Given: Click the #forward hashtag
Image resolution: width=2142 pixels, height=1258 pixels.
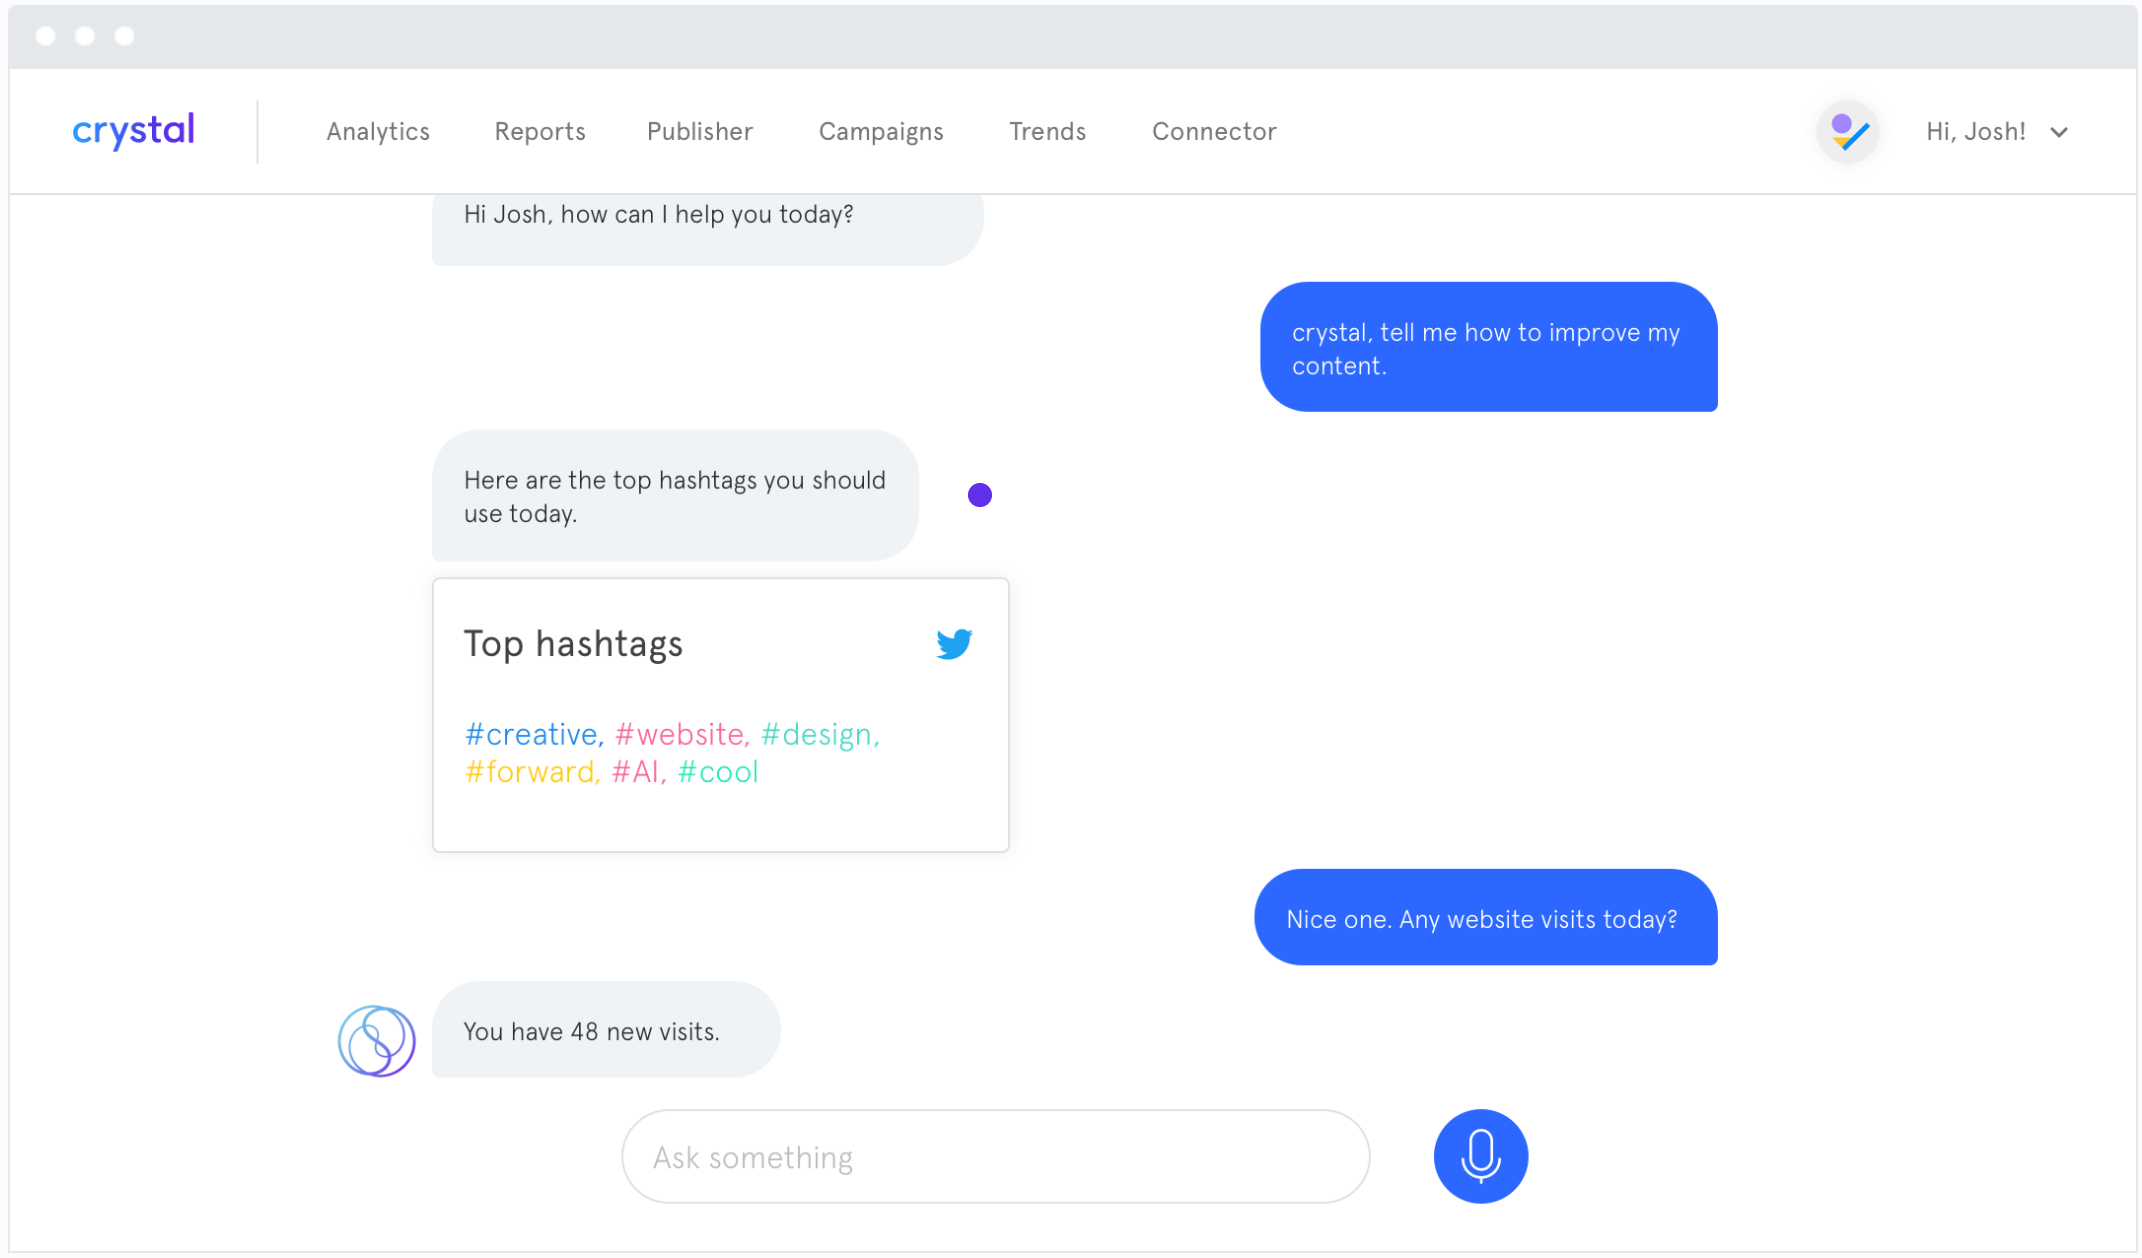Looking at the screenshot, I should (x=530, y=772).
